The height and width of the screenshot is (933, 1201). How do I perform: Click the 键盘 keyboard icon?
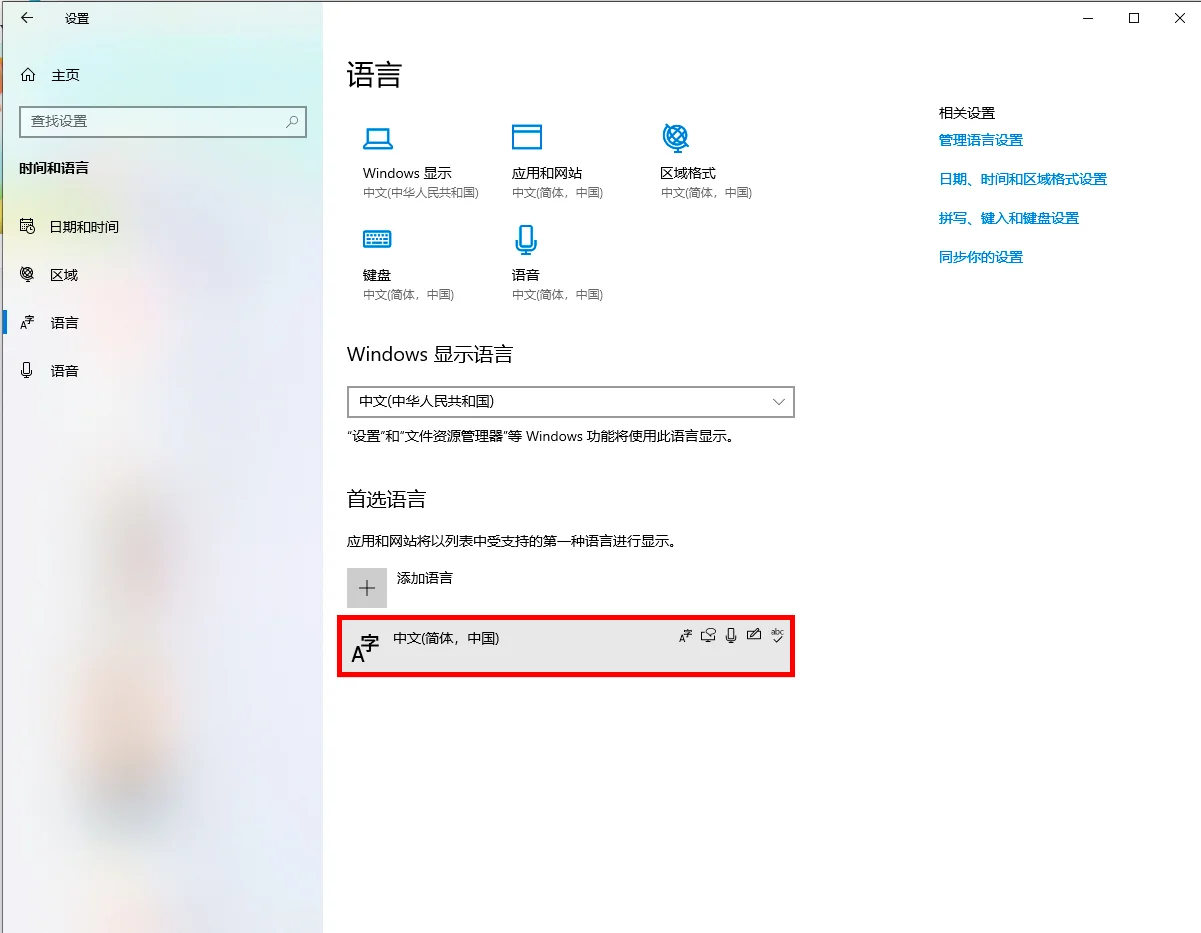tap(377, 239)
